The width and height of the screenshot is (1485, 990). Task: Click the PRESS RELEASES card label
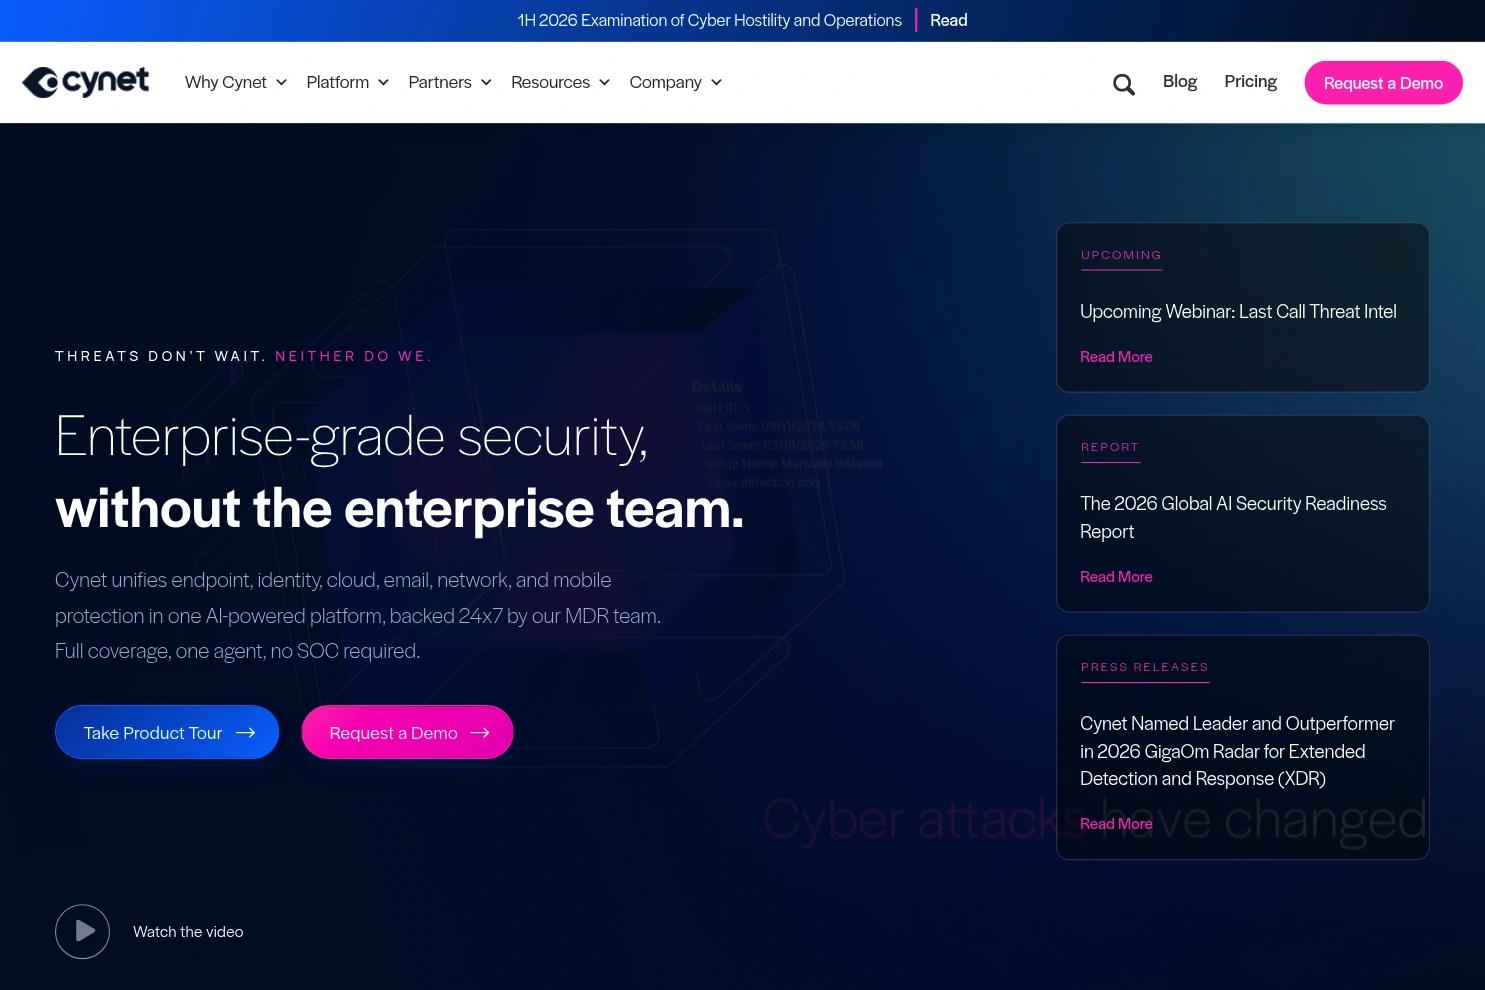pyautogui.click(x=1145, y=667)
